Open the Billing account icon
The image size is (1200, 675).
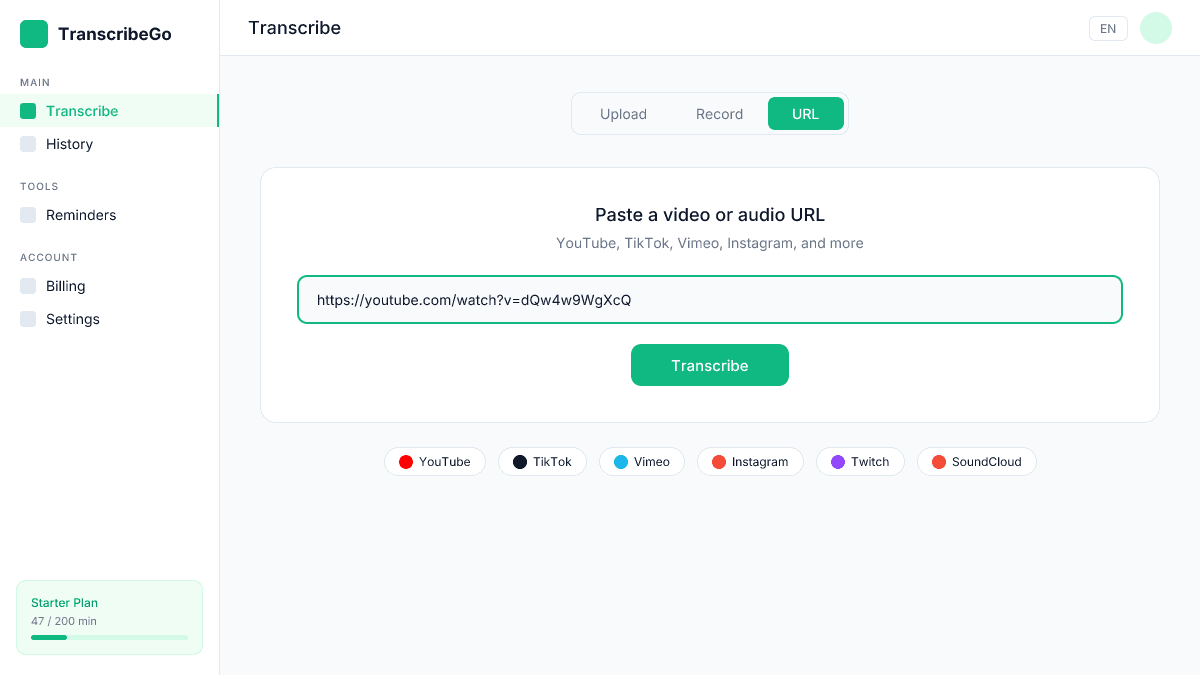(27, 286)
